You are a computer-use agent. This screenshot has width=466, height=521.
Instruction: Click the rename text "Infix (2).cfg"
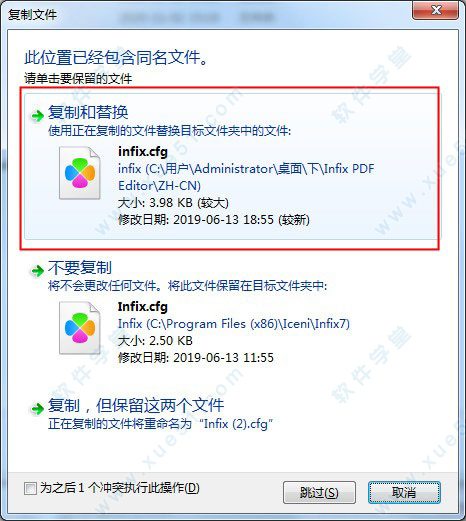click(x=236, y=424)
